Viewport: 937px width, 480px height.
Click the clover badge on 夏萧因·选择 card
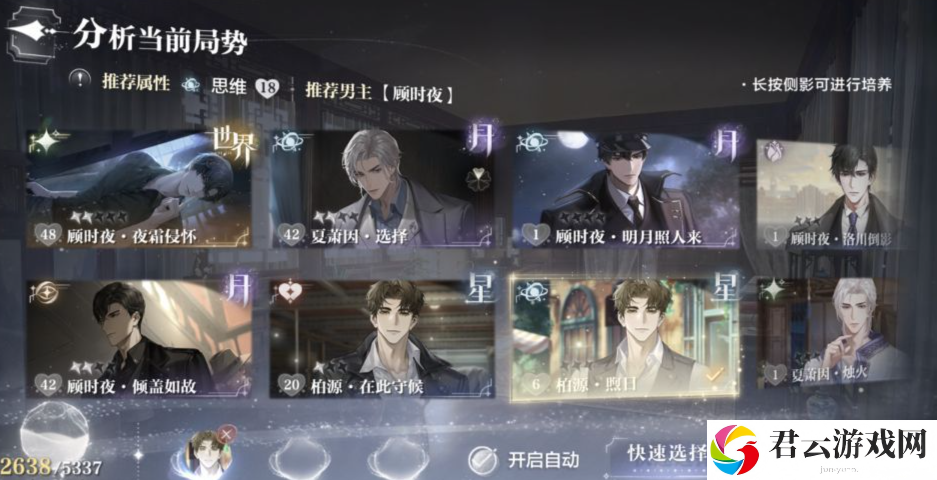click(x=478, y=178)
